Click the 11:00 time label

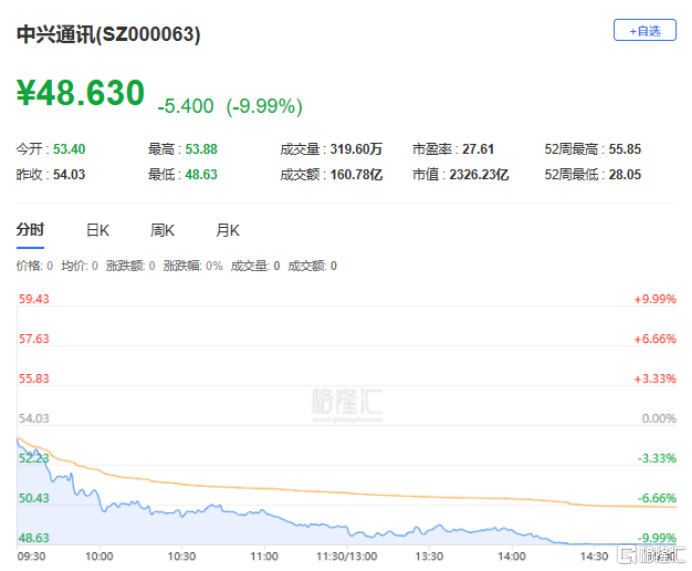point(264,556)
